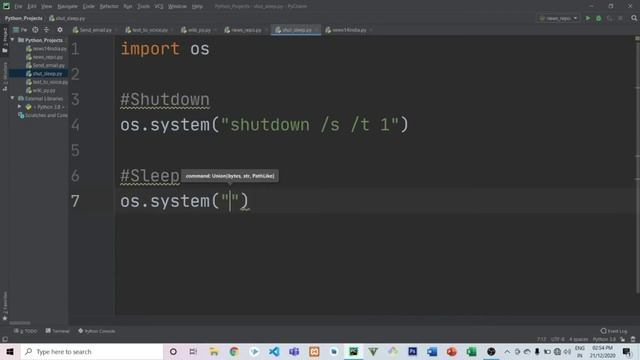Open the File menu

pyautogui.click(x=18, y=7)
